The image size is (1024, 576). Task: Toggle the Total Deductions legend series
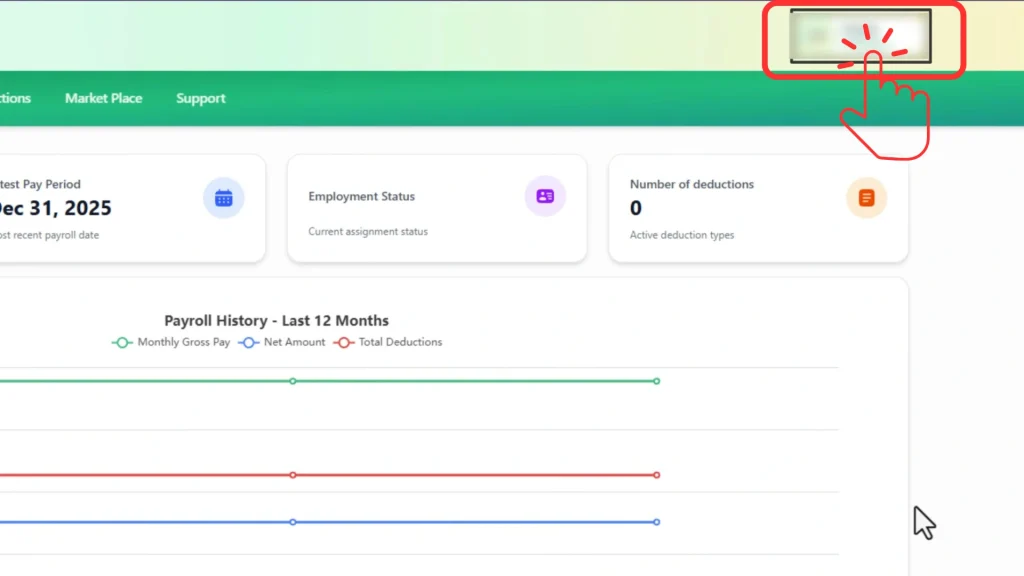click(x=388, y=342)
